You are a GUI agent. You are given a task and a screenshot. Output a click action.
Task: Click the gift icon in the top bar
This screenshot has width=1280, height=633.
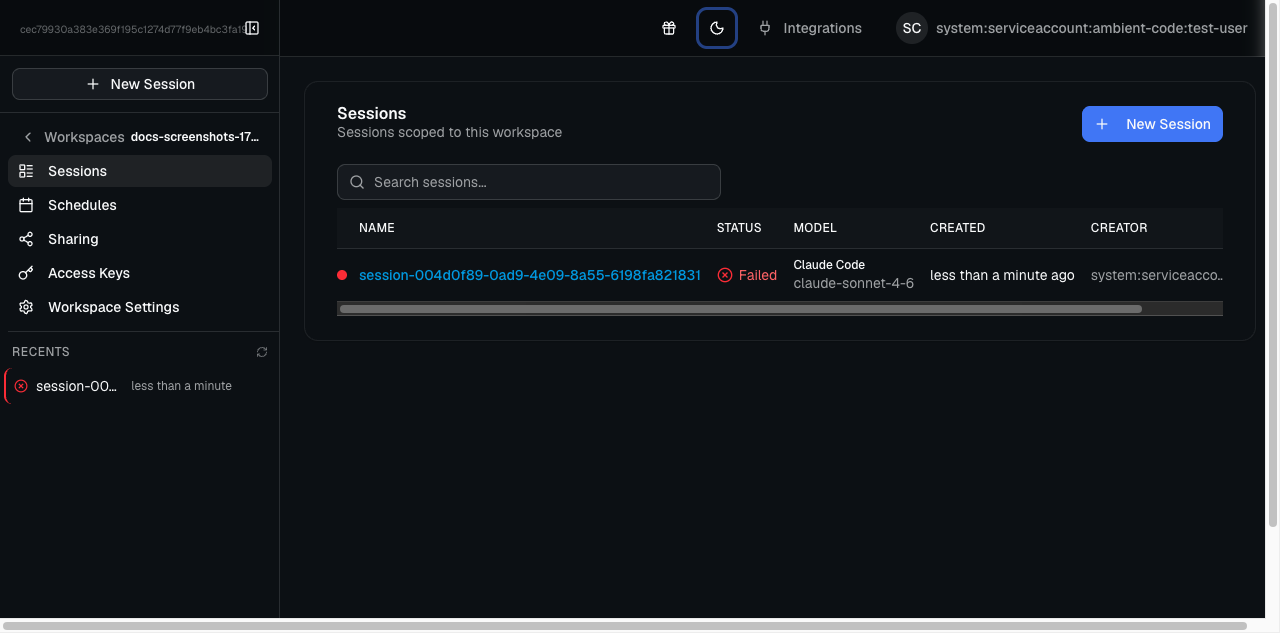[668, 28]
